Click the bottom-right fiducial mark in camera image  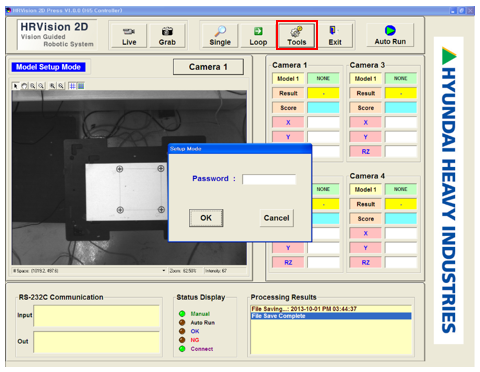pyautogui.click(x=161, y=210)
